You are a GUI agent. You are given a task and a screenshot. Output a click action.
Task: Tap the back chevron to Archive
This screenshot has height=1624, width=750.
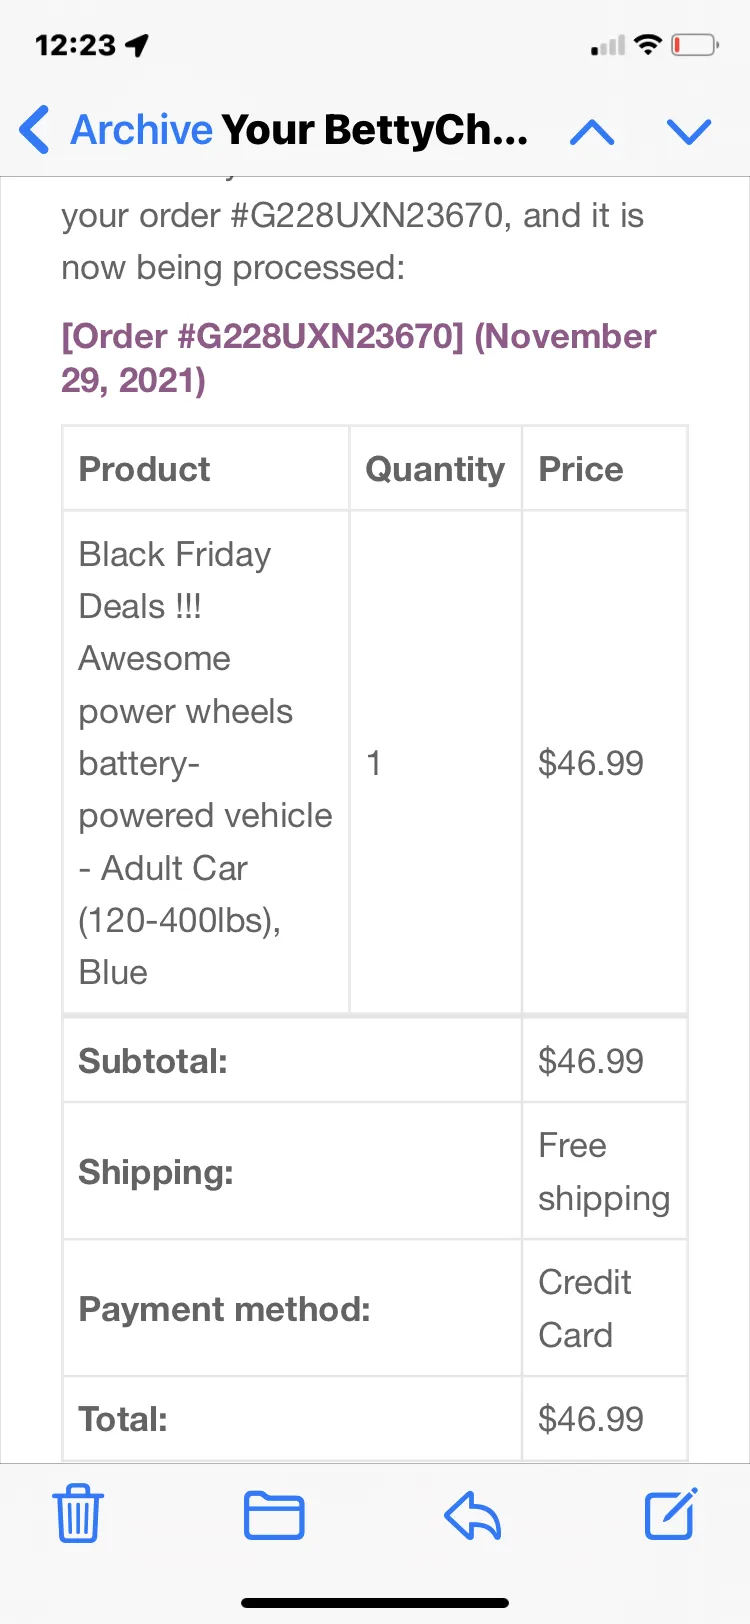coord(34,130)
